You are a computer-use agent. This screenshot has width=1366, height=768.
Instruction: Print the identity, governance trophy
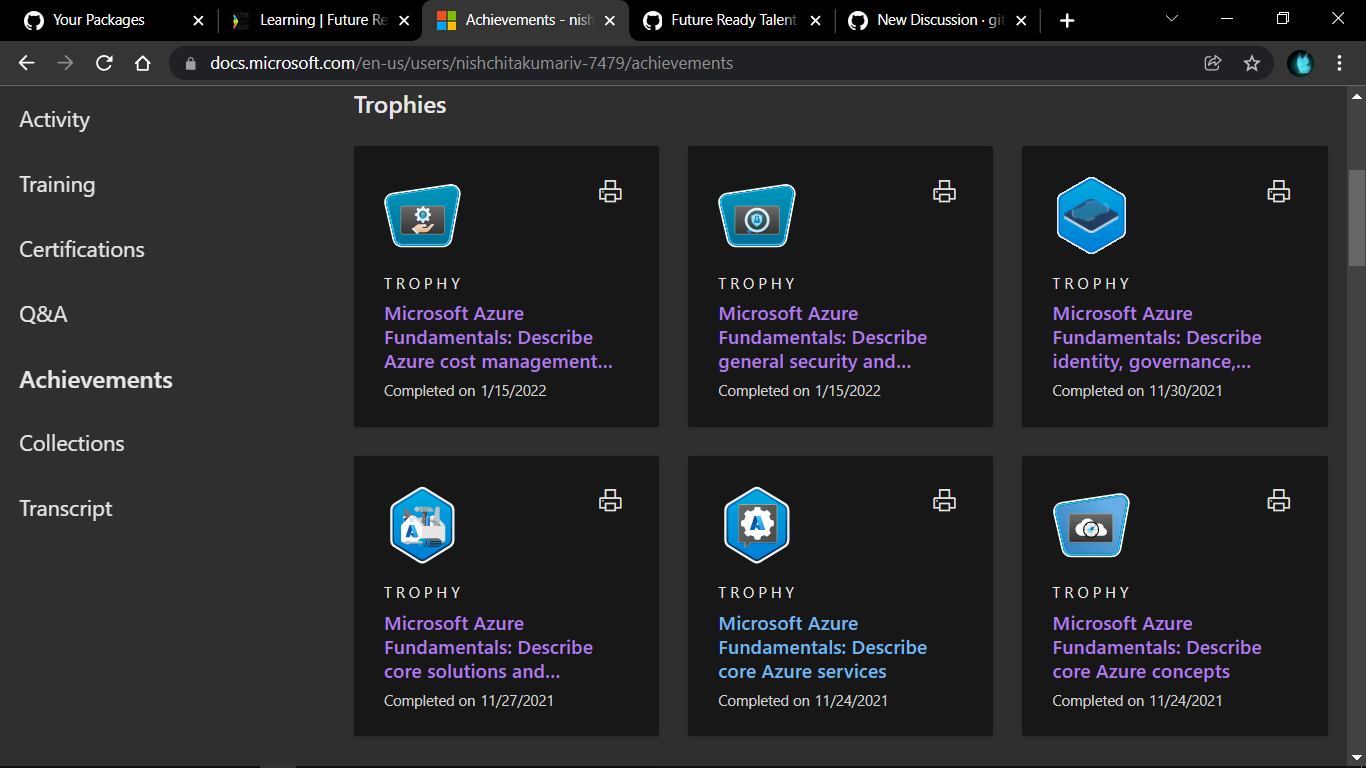1278,192
